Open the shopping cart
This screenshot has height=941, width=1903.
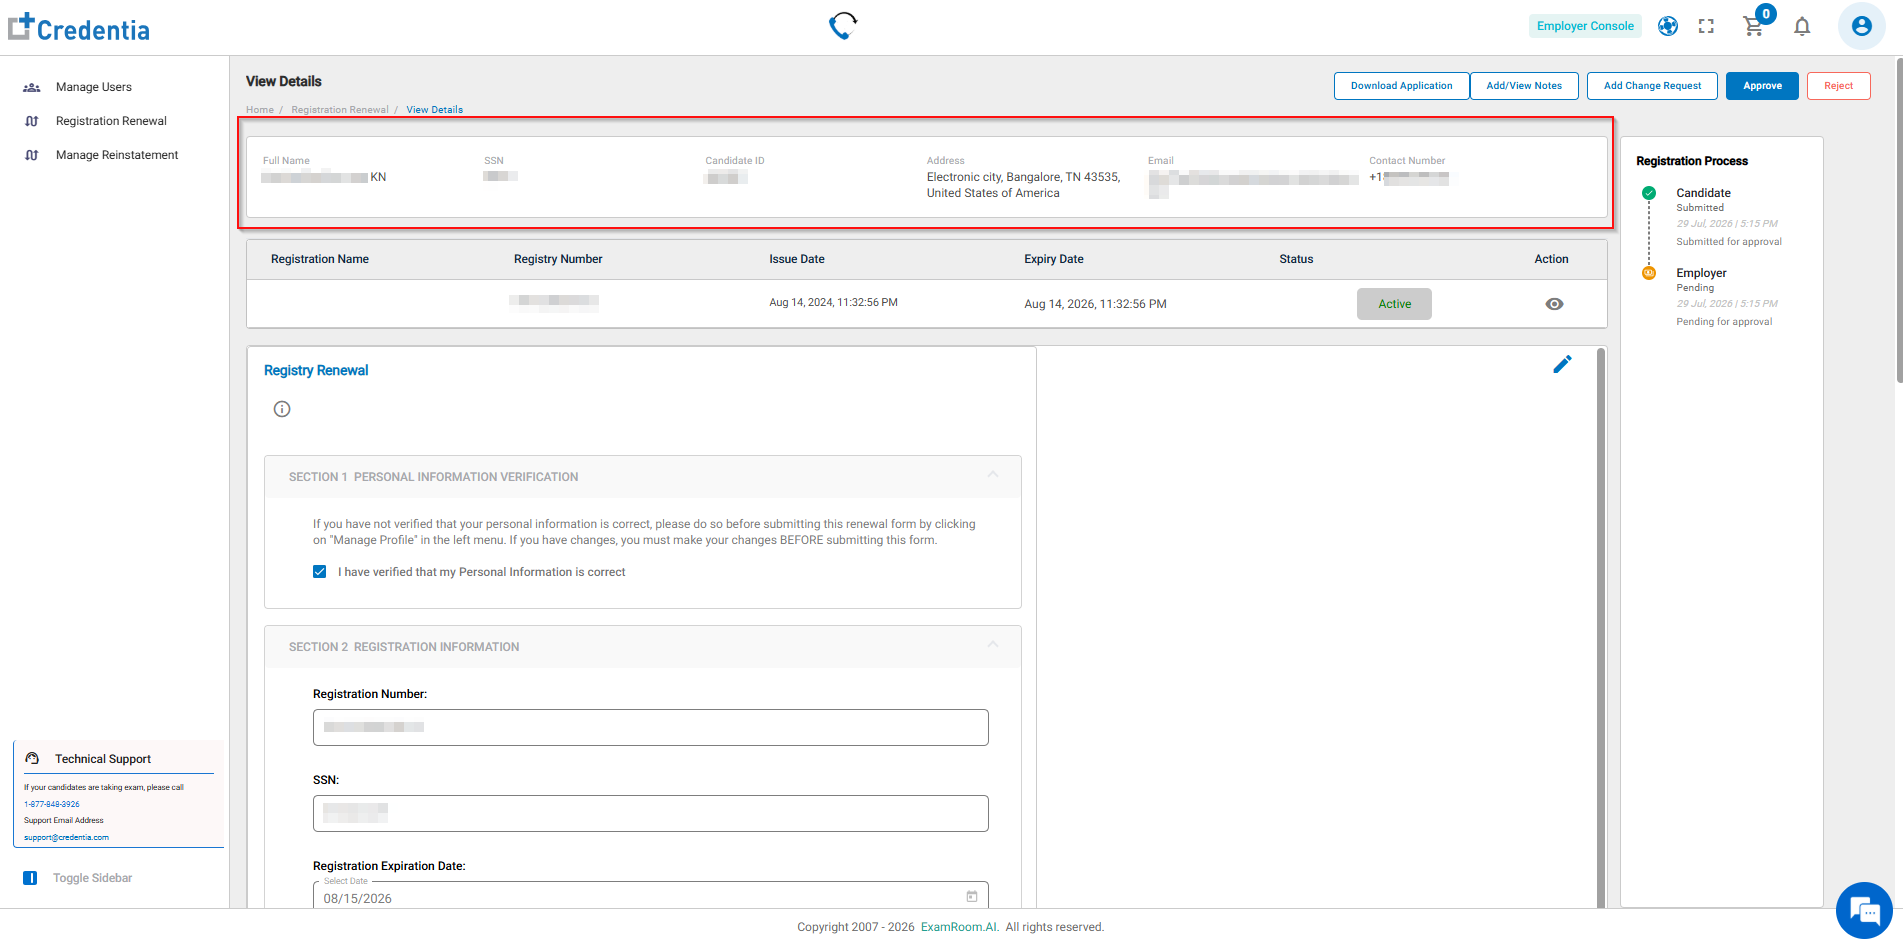(x=1753, y=27)
